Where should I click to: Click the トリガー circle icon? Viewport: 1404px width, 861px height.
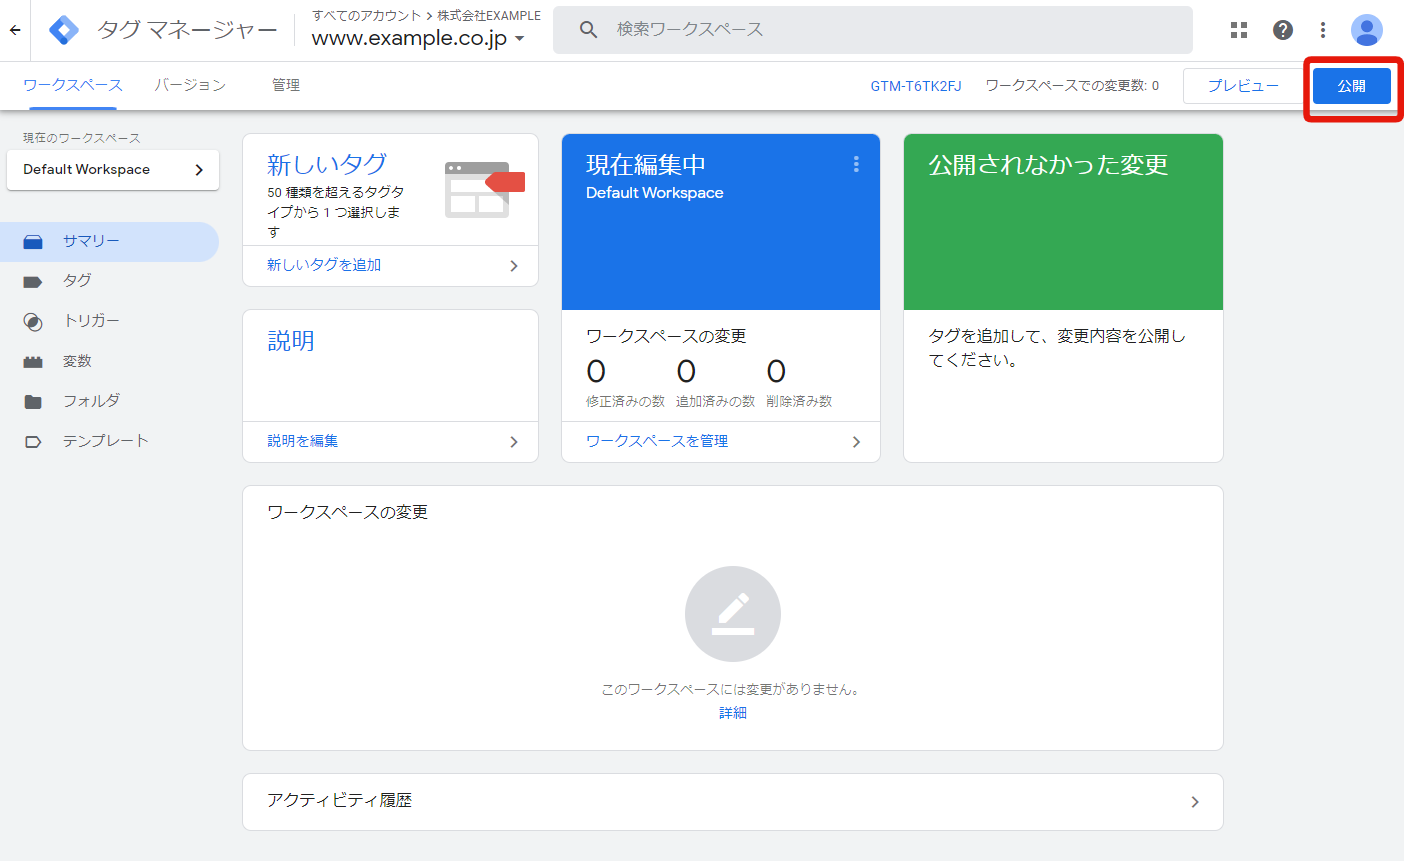point(33,321)
